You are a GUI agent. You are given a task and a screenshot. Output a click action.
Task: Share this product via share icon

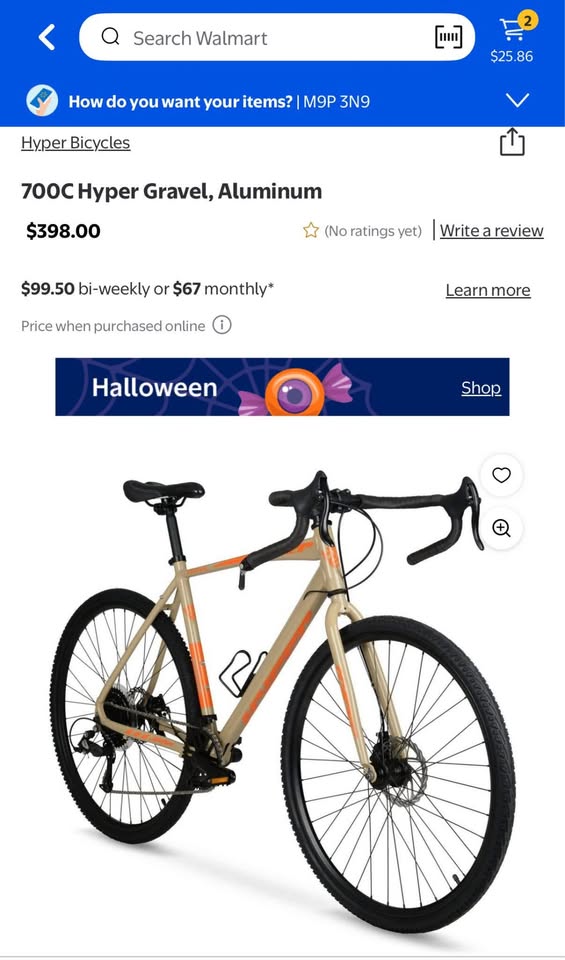pyautogui.click(x=512, y=142)
